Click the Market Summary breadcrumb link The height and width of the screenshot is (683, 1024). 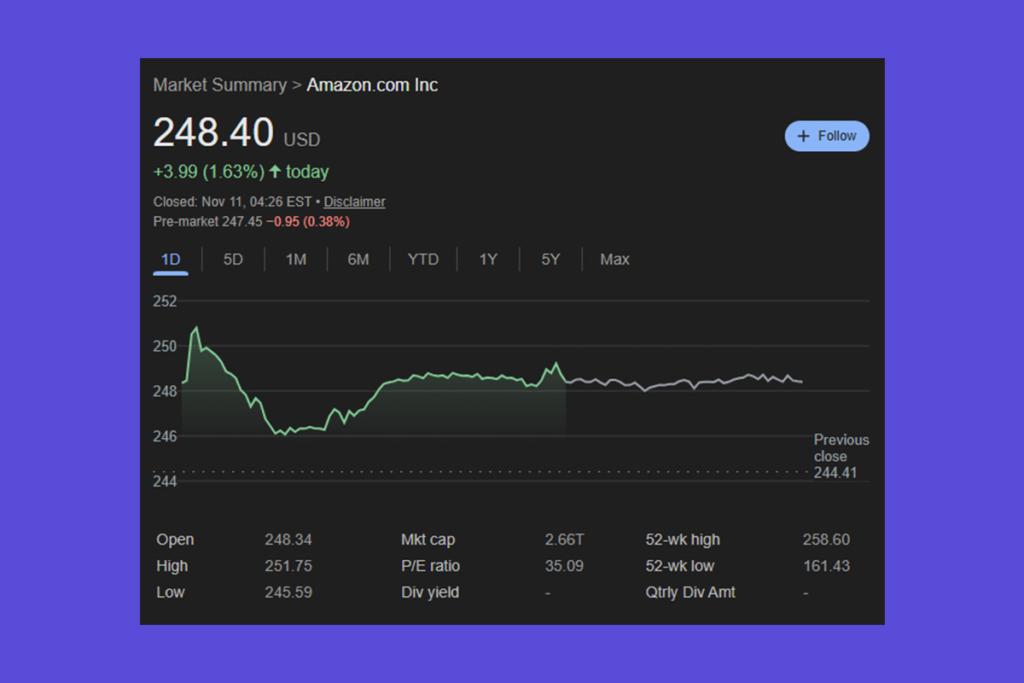pyautogui.click(x=220, y=85)
